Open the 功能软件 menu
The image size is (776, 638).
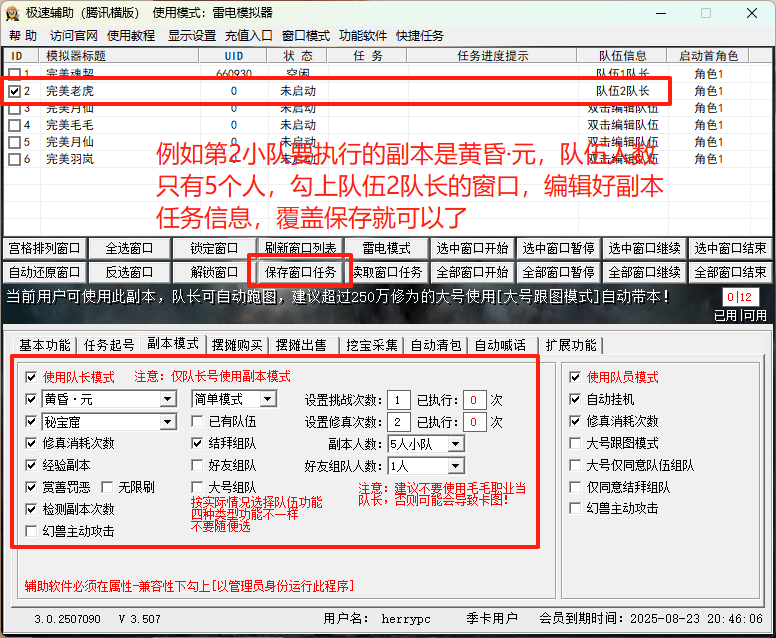click(x=363, y=36)
